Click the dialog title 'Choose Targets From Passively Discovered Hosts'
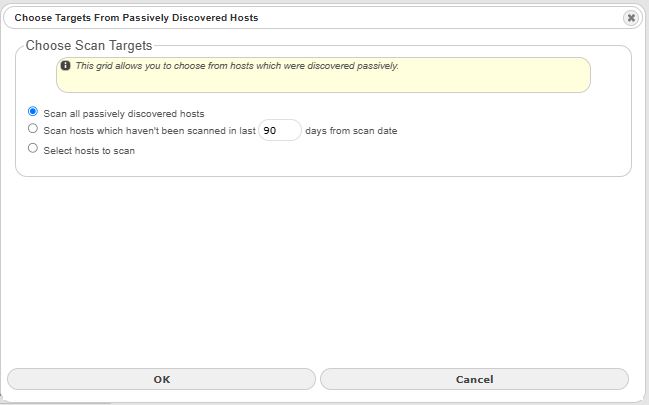Image resolution: width=649 pixels, height=405 pixels. pos(136,18)
